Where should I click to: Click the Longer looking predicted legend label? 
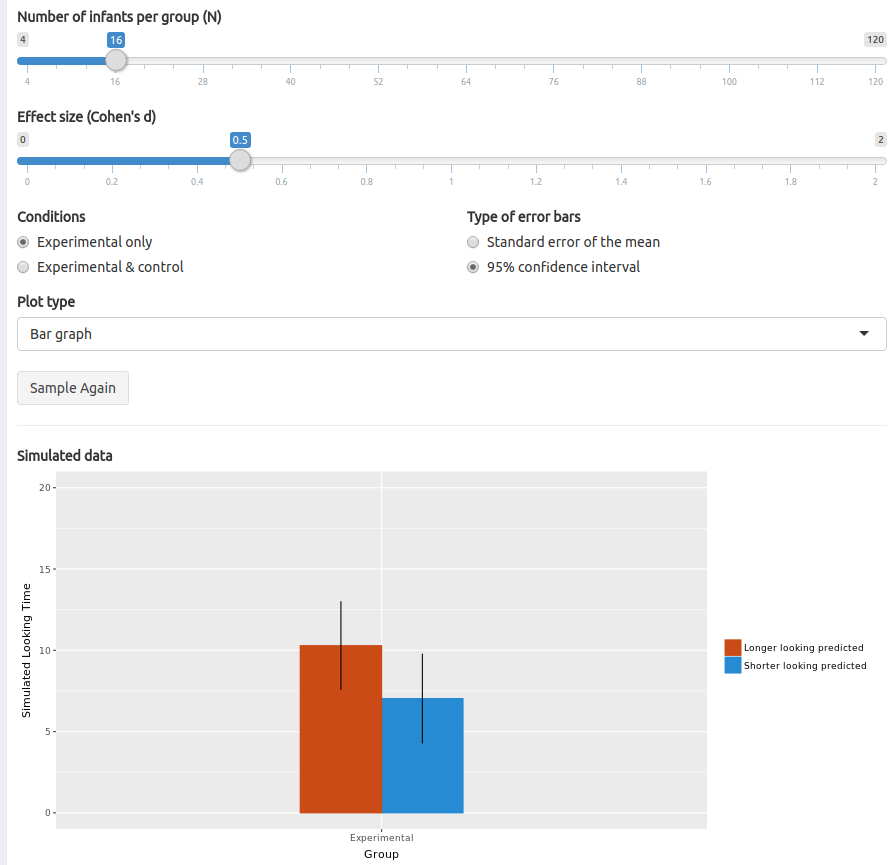tap(803, 648)
